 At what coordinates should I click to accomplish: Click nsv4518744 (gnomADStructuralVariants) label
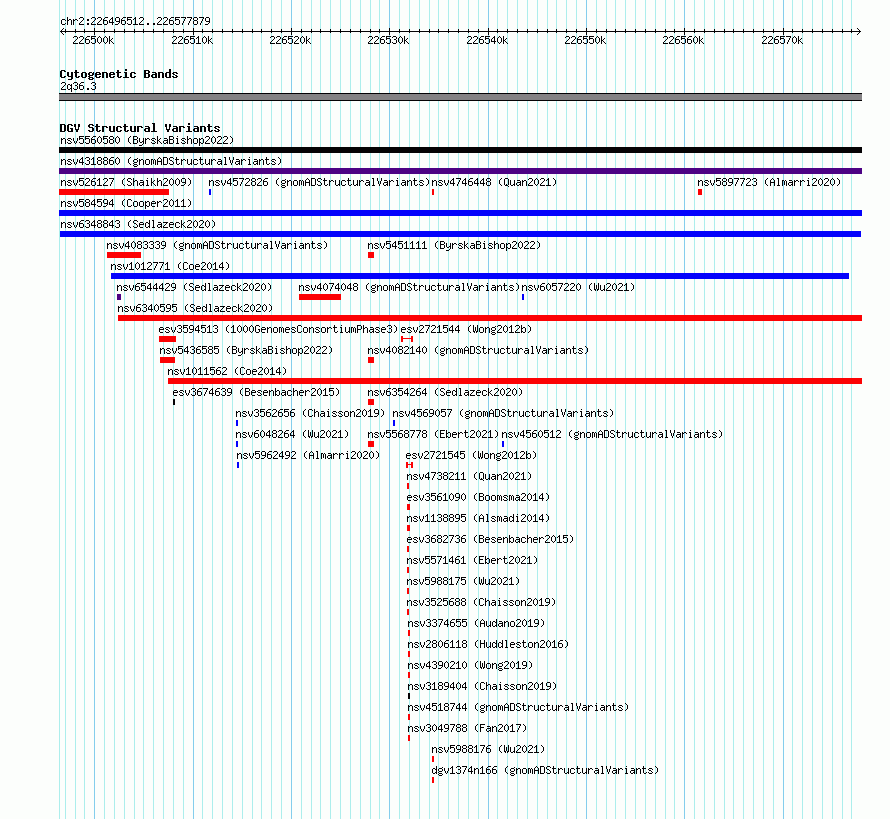coord(518,707)
